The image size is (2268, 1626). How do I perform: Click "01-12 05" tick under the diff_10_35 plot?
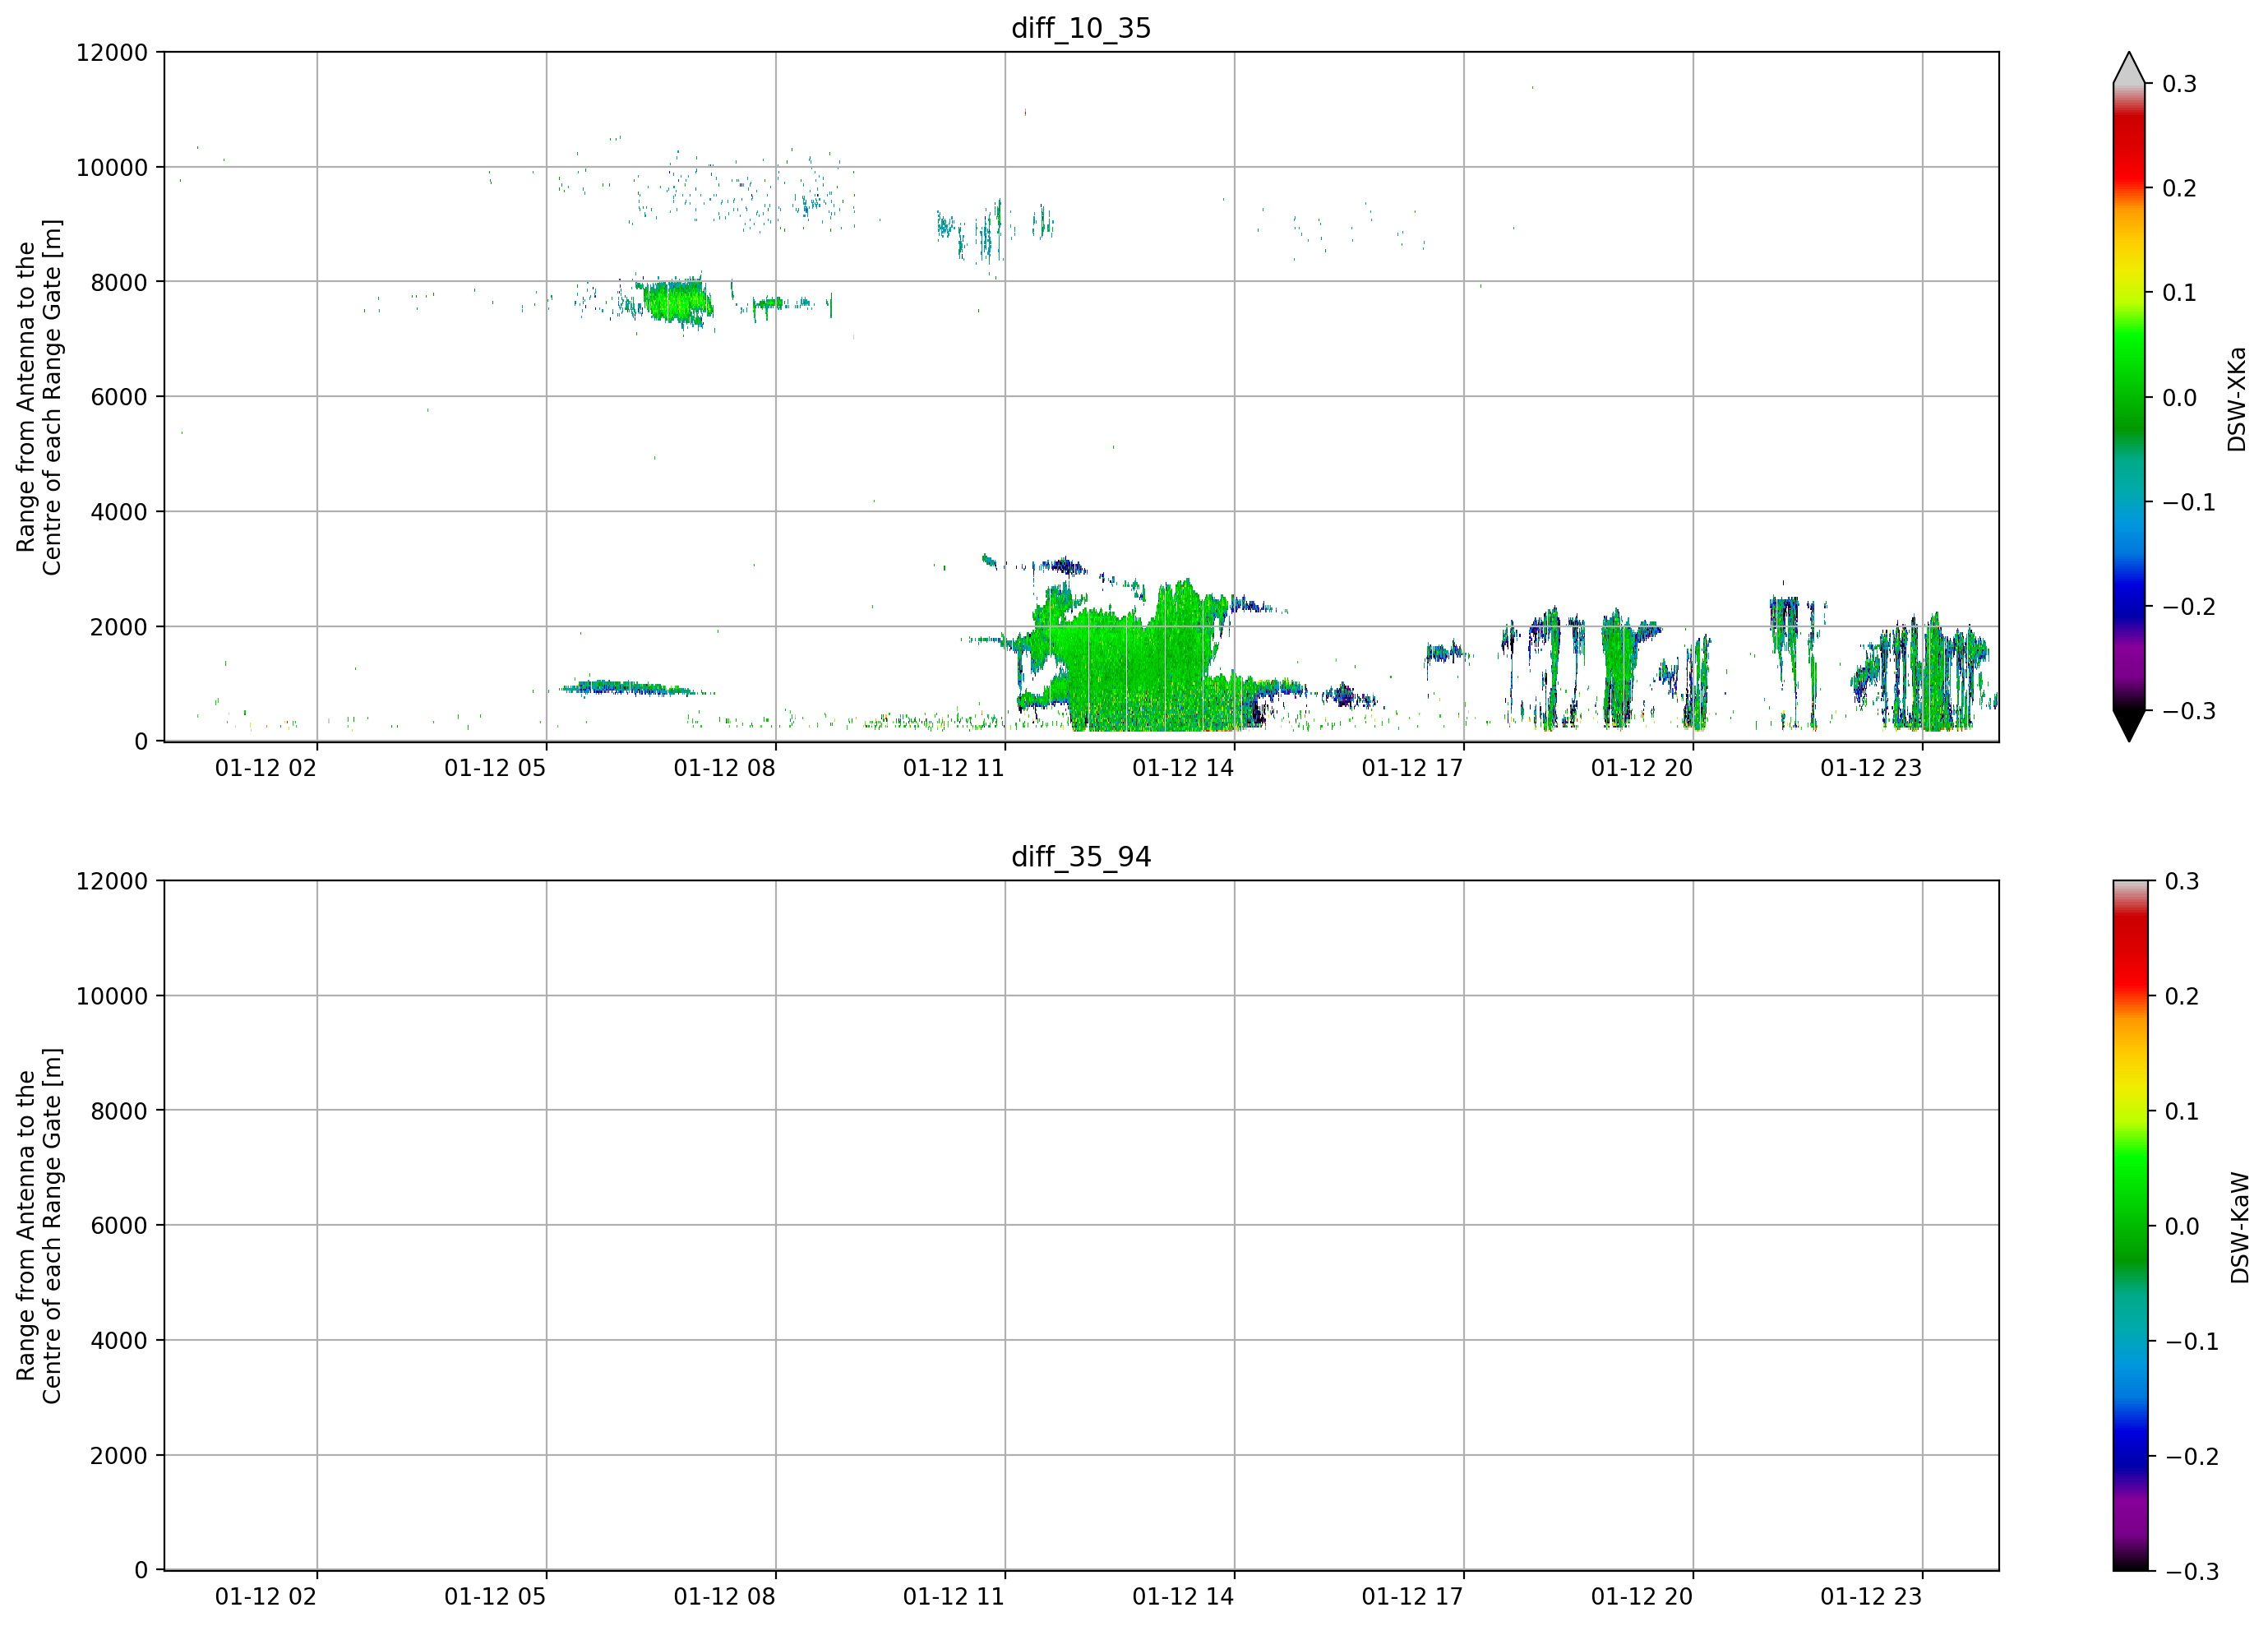[x=495, y=768]
